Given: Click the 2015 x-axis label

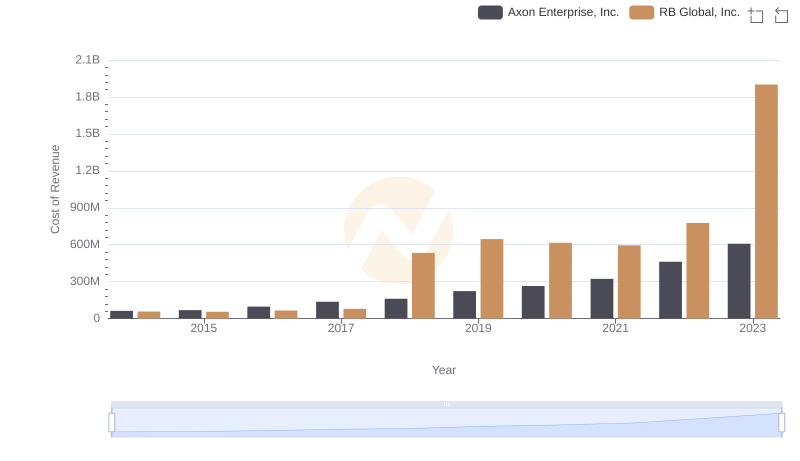Looking at the screenshot, I should tap(204, 328).
